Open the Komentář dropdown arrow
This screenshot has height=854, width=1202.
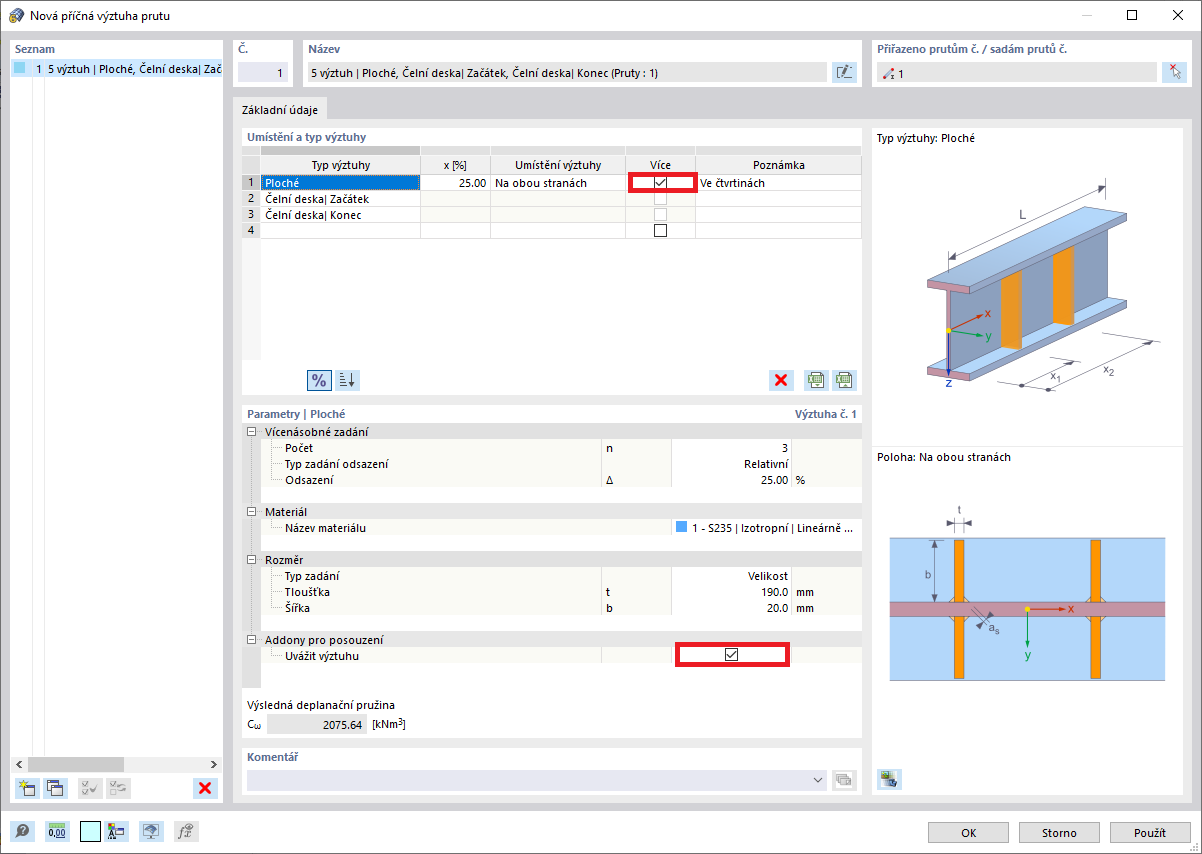[819, 780]
